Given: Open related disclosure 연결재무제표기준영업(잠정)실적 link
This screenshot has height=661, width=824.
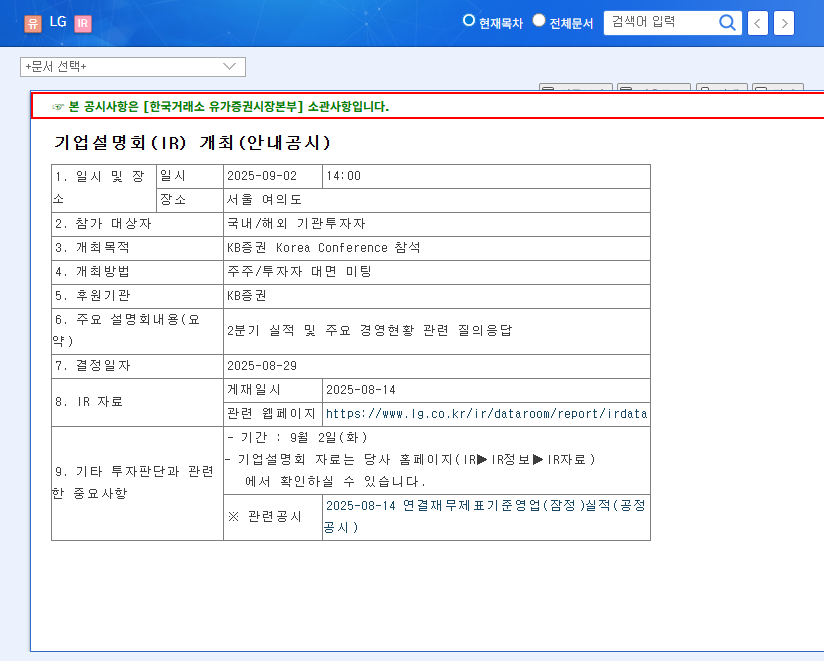Looking at the screenshot, I should point(484,516).
